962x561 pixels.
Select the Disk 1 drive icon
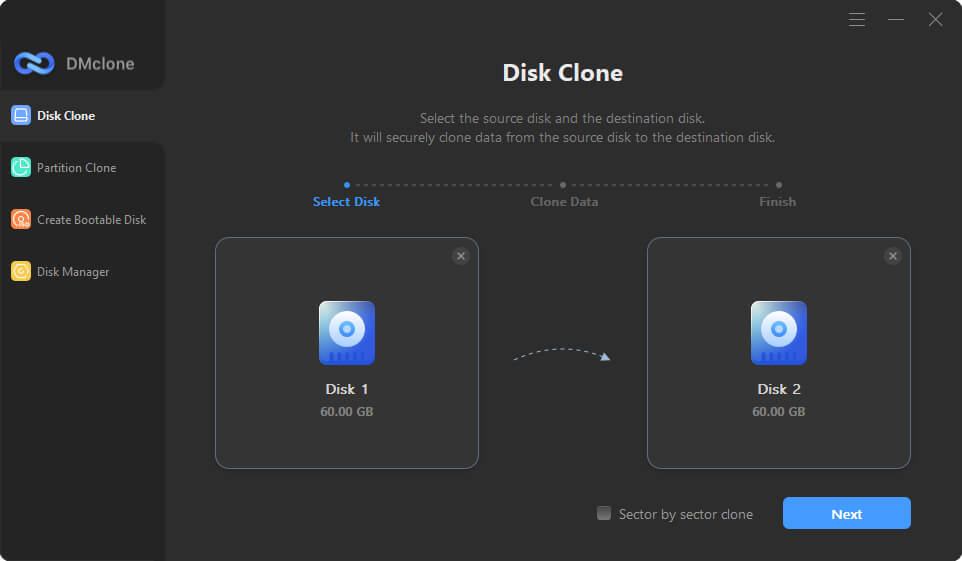[347, 333]
